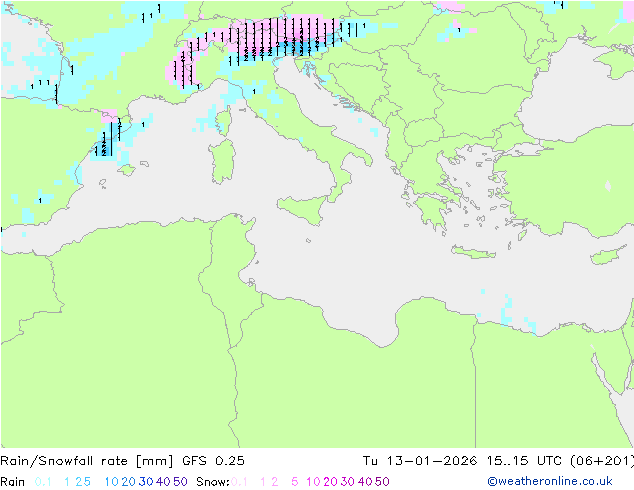Viewport: 634px width, 490px height.
Task: Click the "(06+201)" forecast run text
Action: point(602,461)
